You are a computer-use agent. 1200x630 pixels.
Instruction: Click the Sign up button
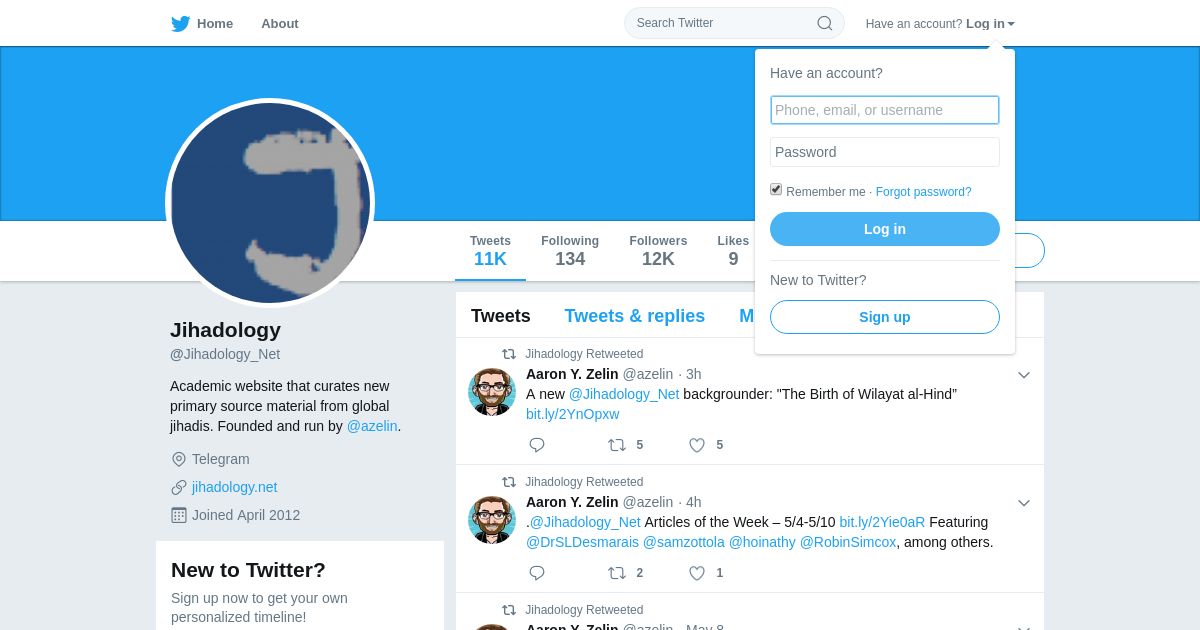click(x=885, y=317)
